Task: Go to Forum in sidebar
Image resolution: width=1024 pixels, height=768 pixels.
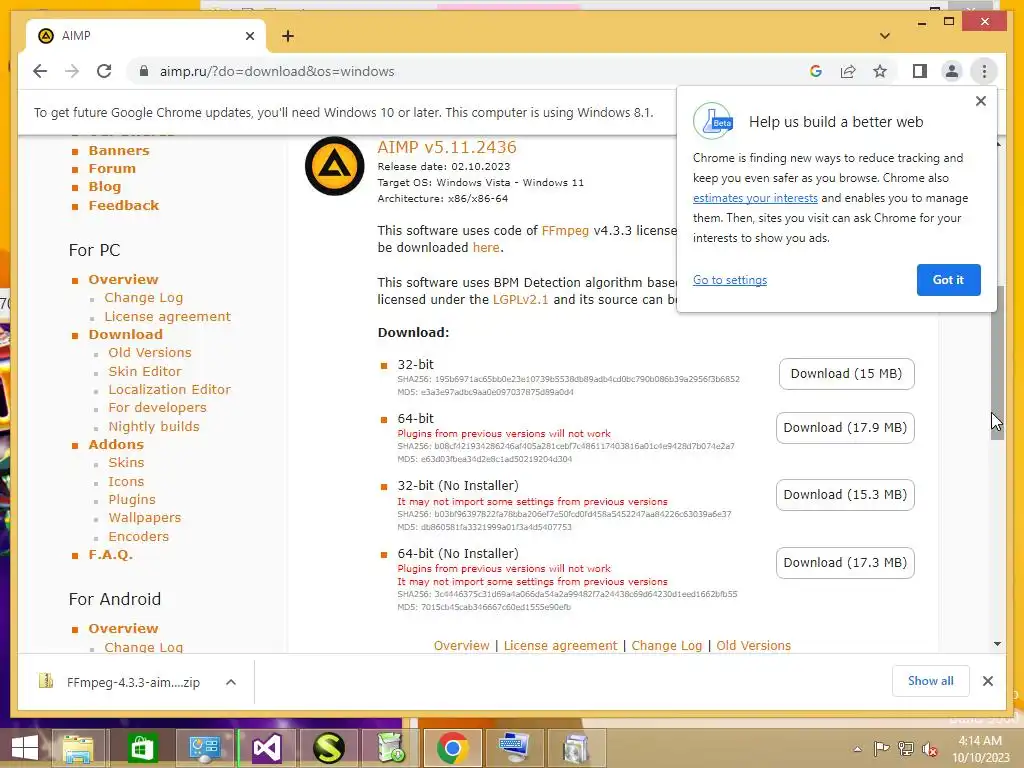Action: tap(112, 168)
